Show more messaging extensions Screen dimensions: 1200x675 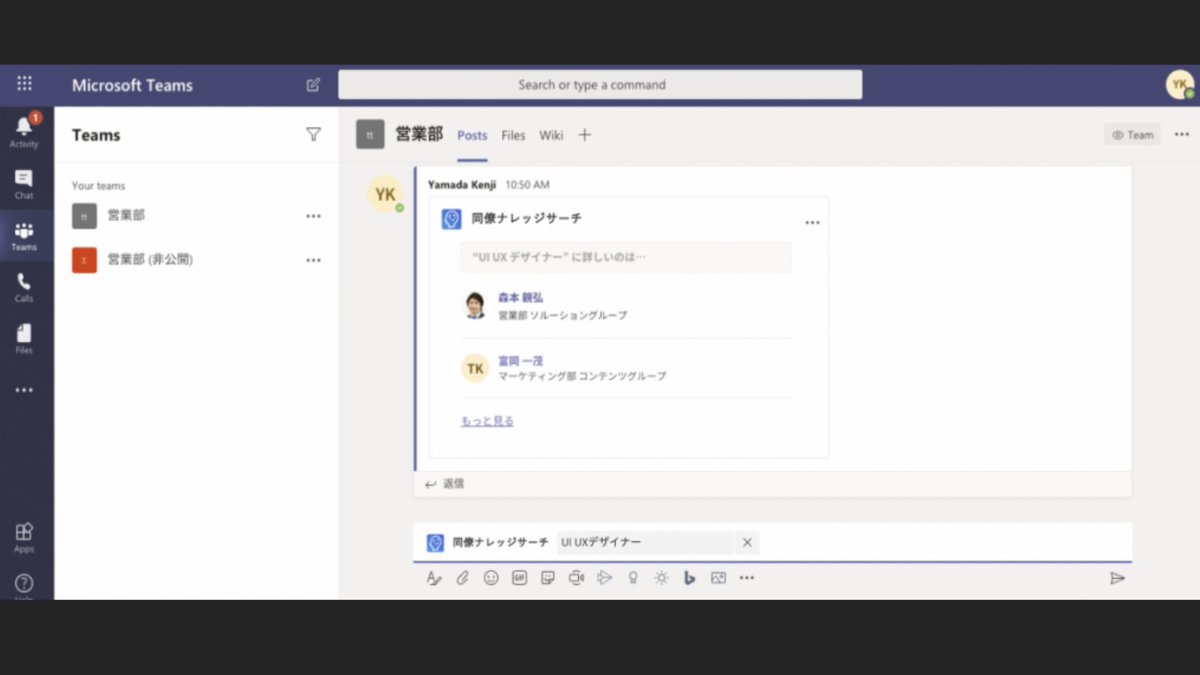(x=747, y=578)
